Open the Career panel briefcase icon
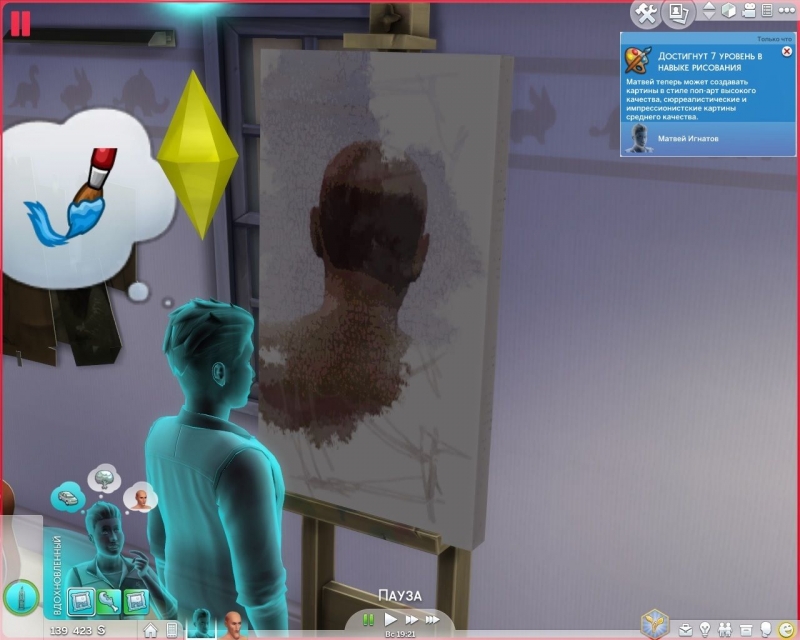 click(685, 629)
